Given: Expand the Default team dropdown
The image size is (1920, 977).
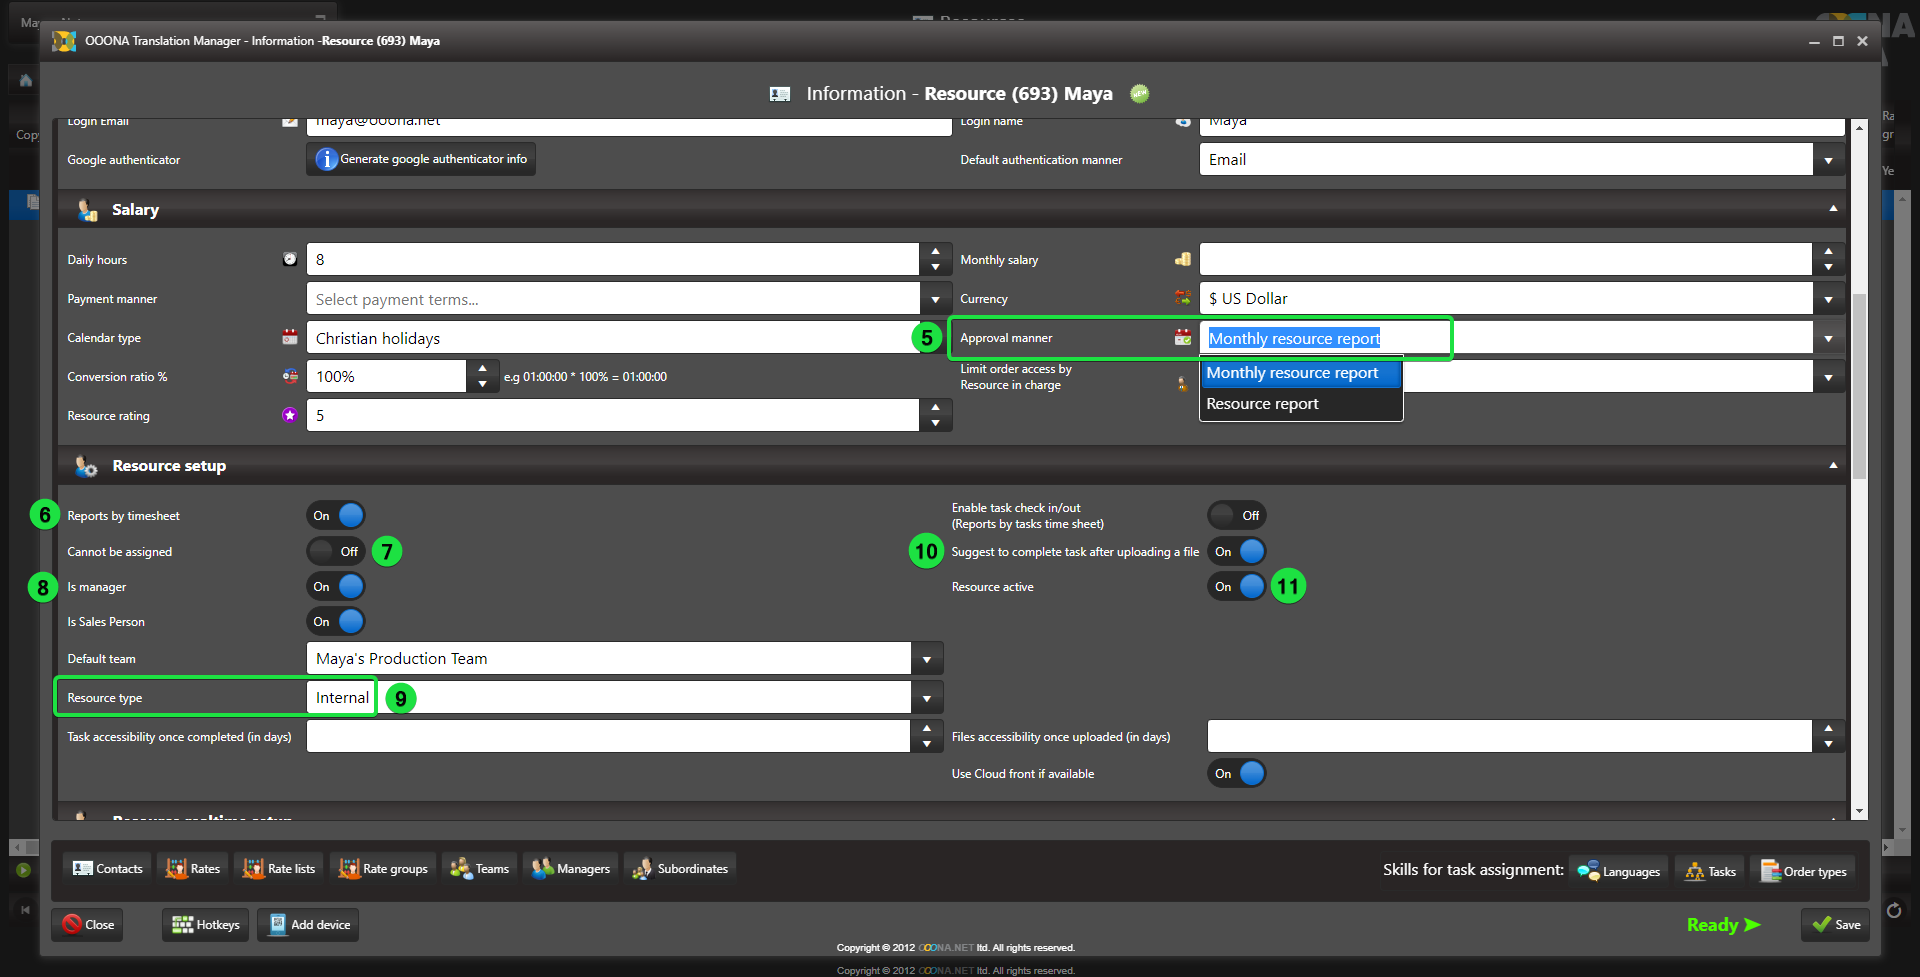Looking at the screenshot, I should click(x=927, y=659).
